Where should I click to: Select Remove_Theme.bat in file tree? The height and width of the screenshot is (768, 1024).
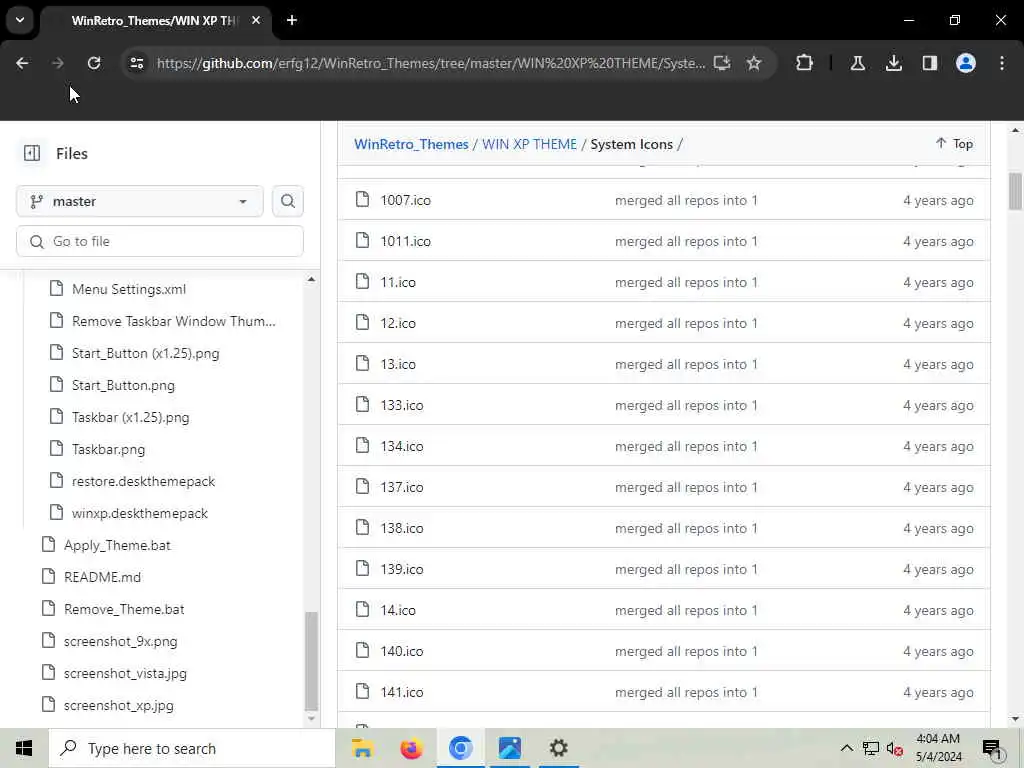point(124,609)
